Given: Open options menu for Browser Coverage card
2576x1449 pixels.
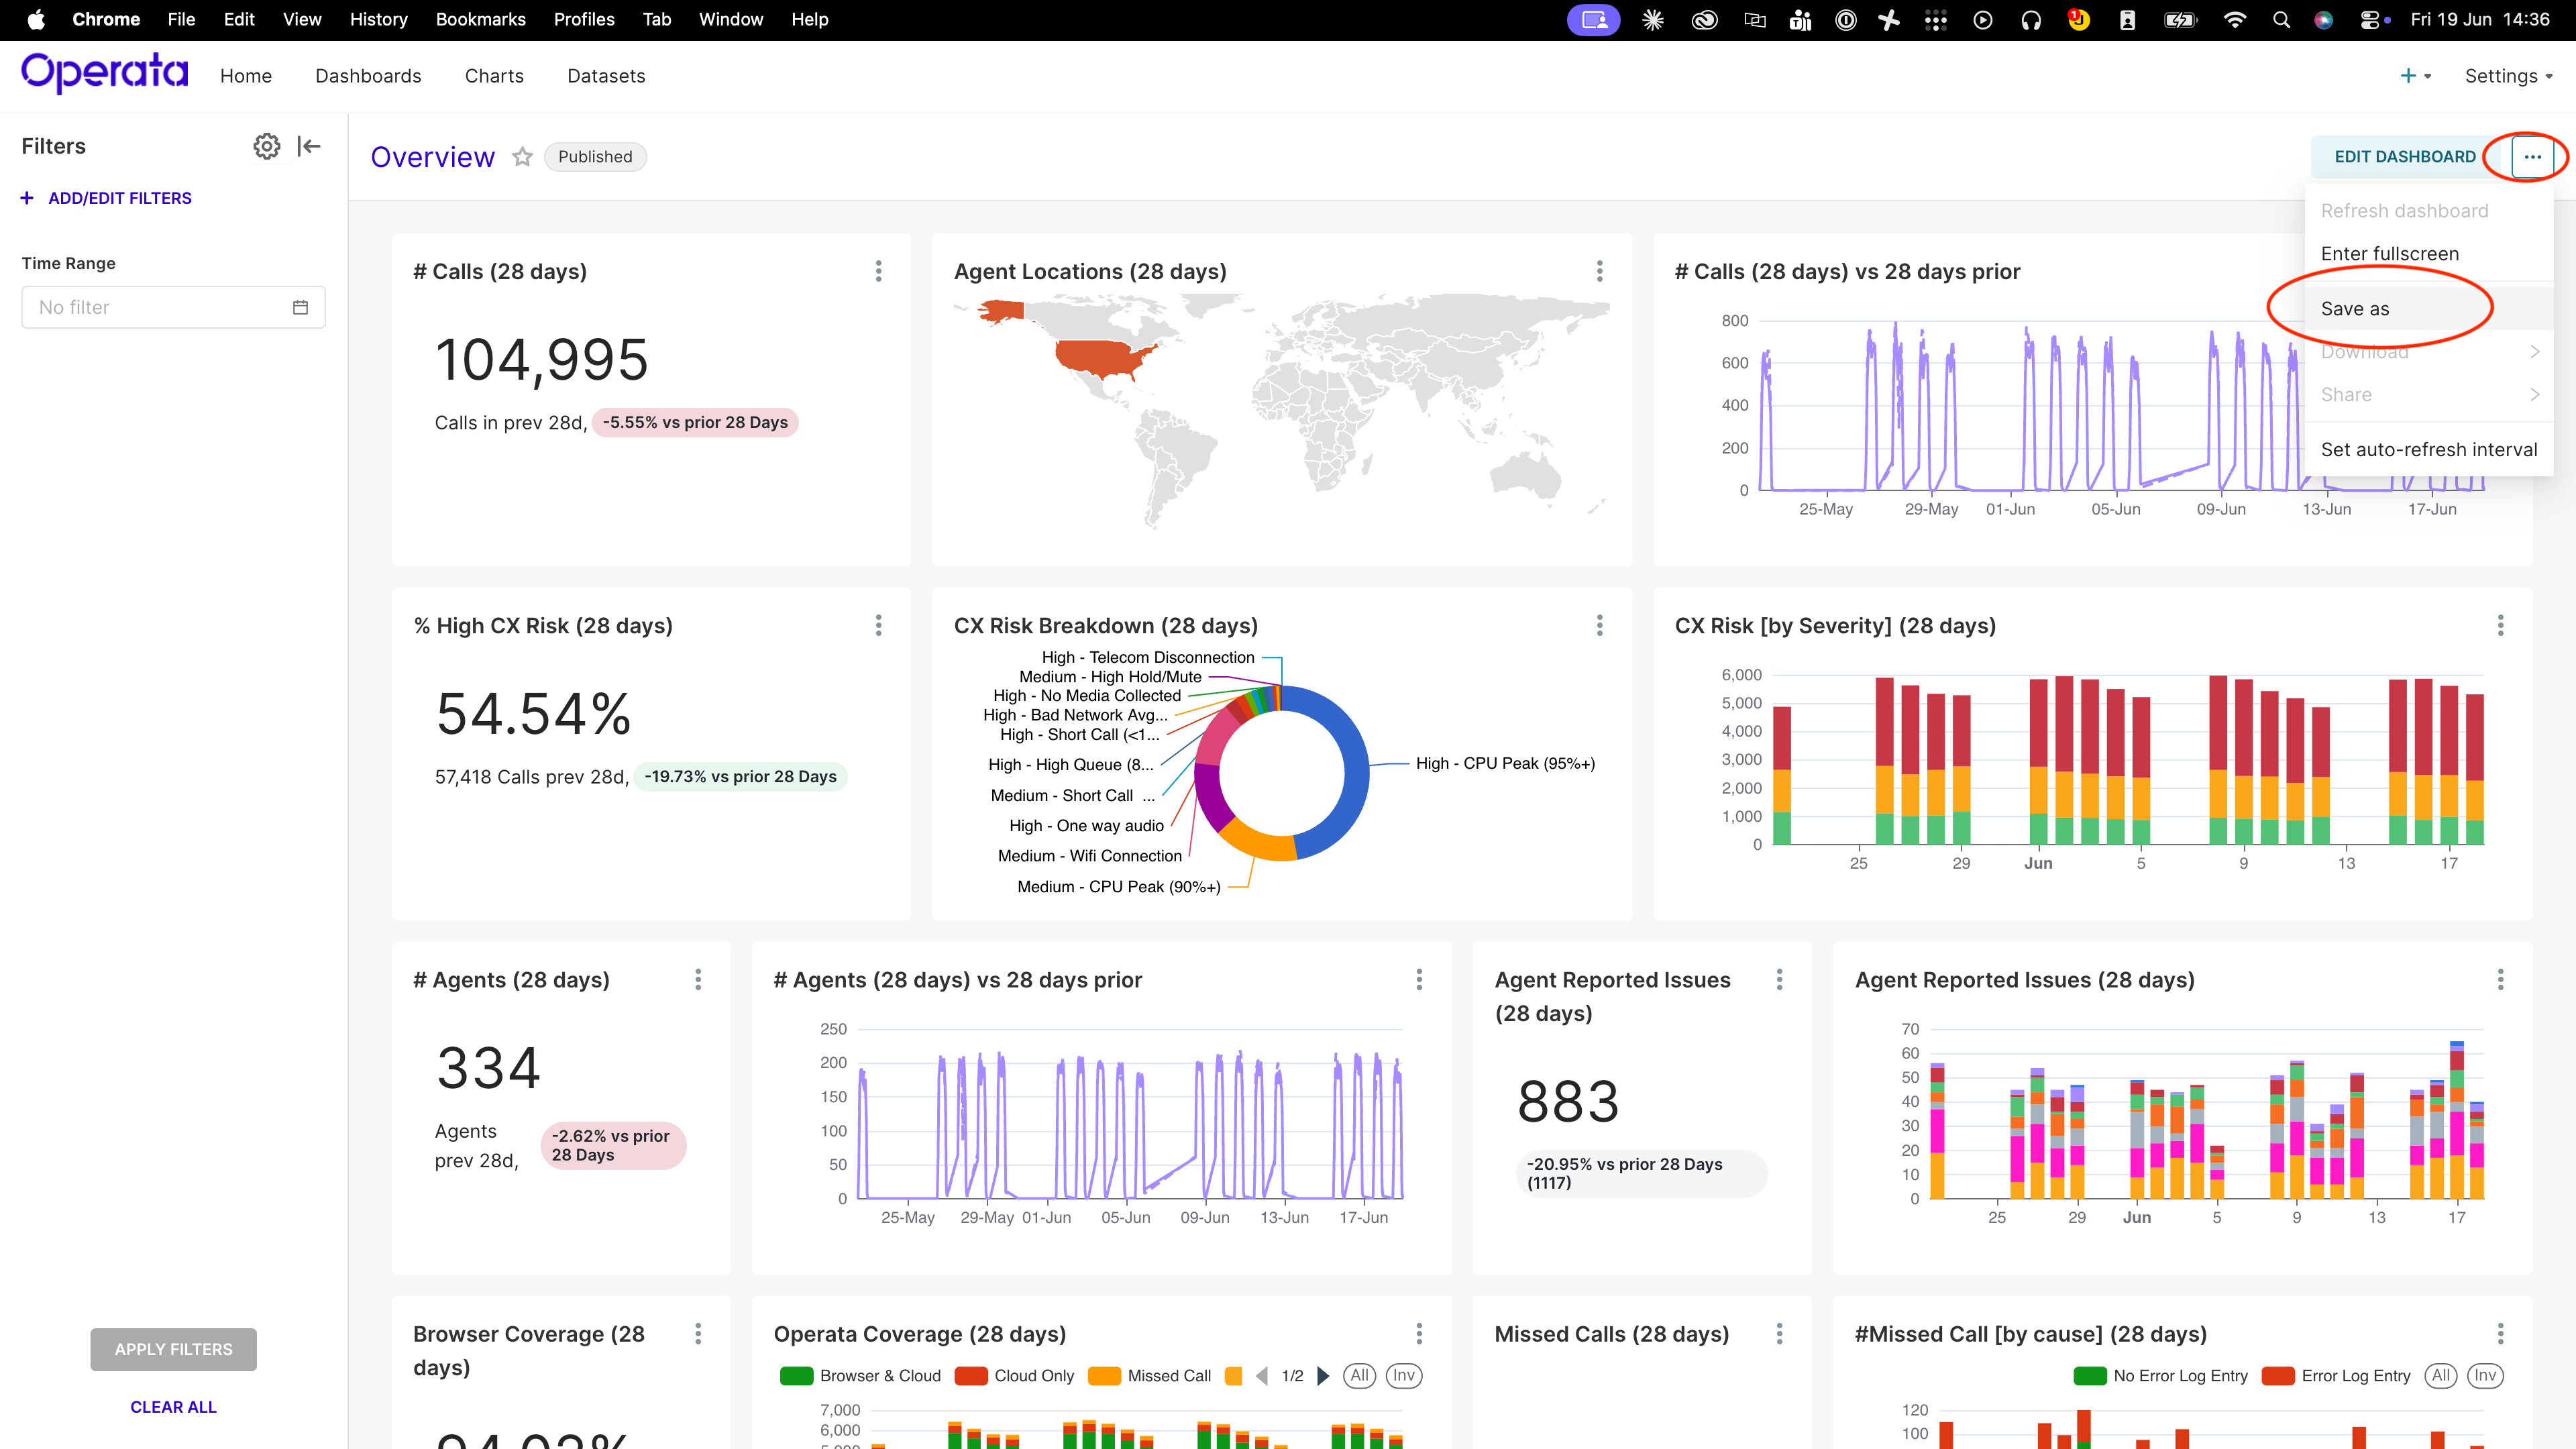Looking at the screenshot, I should 698,1333.
